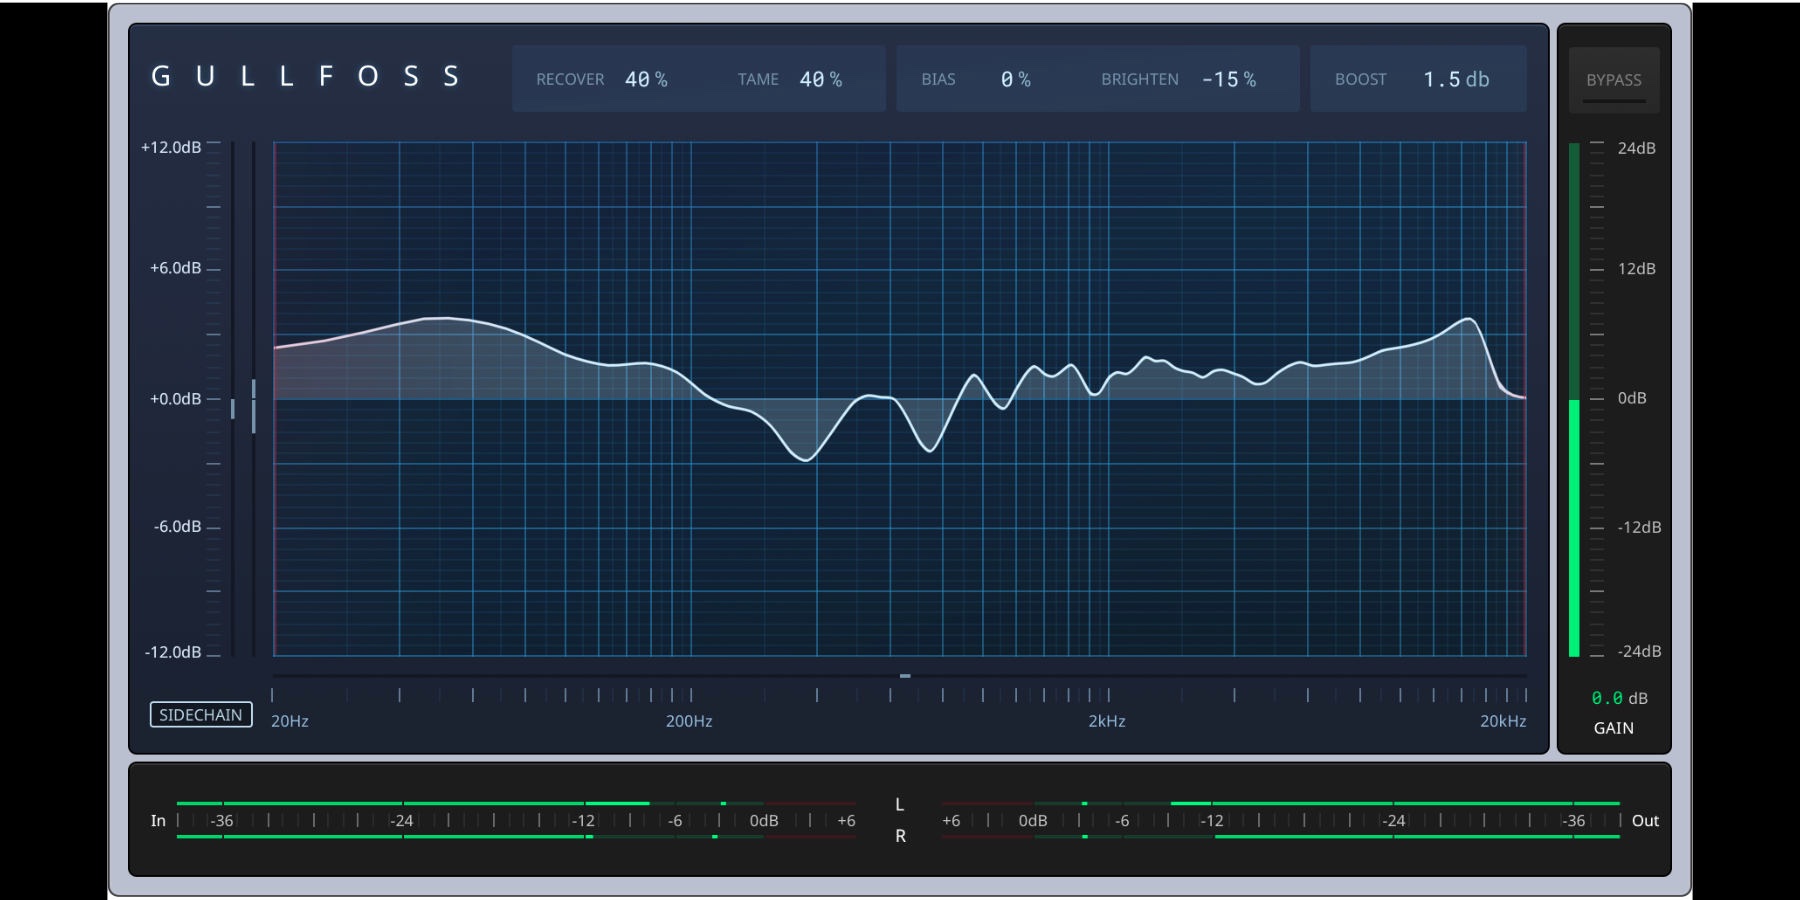Click the handle below the frequency graph

pos(905,676)
